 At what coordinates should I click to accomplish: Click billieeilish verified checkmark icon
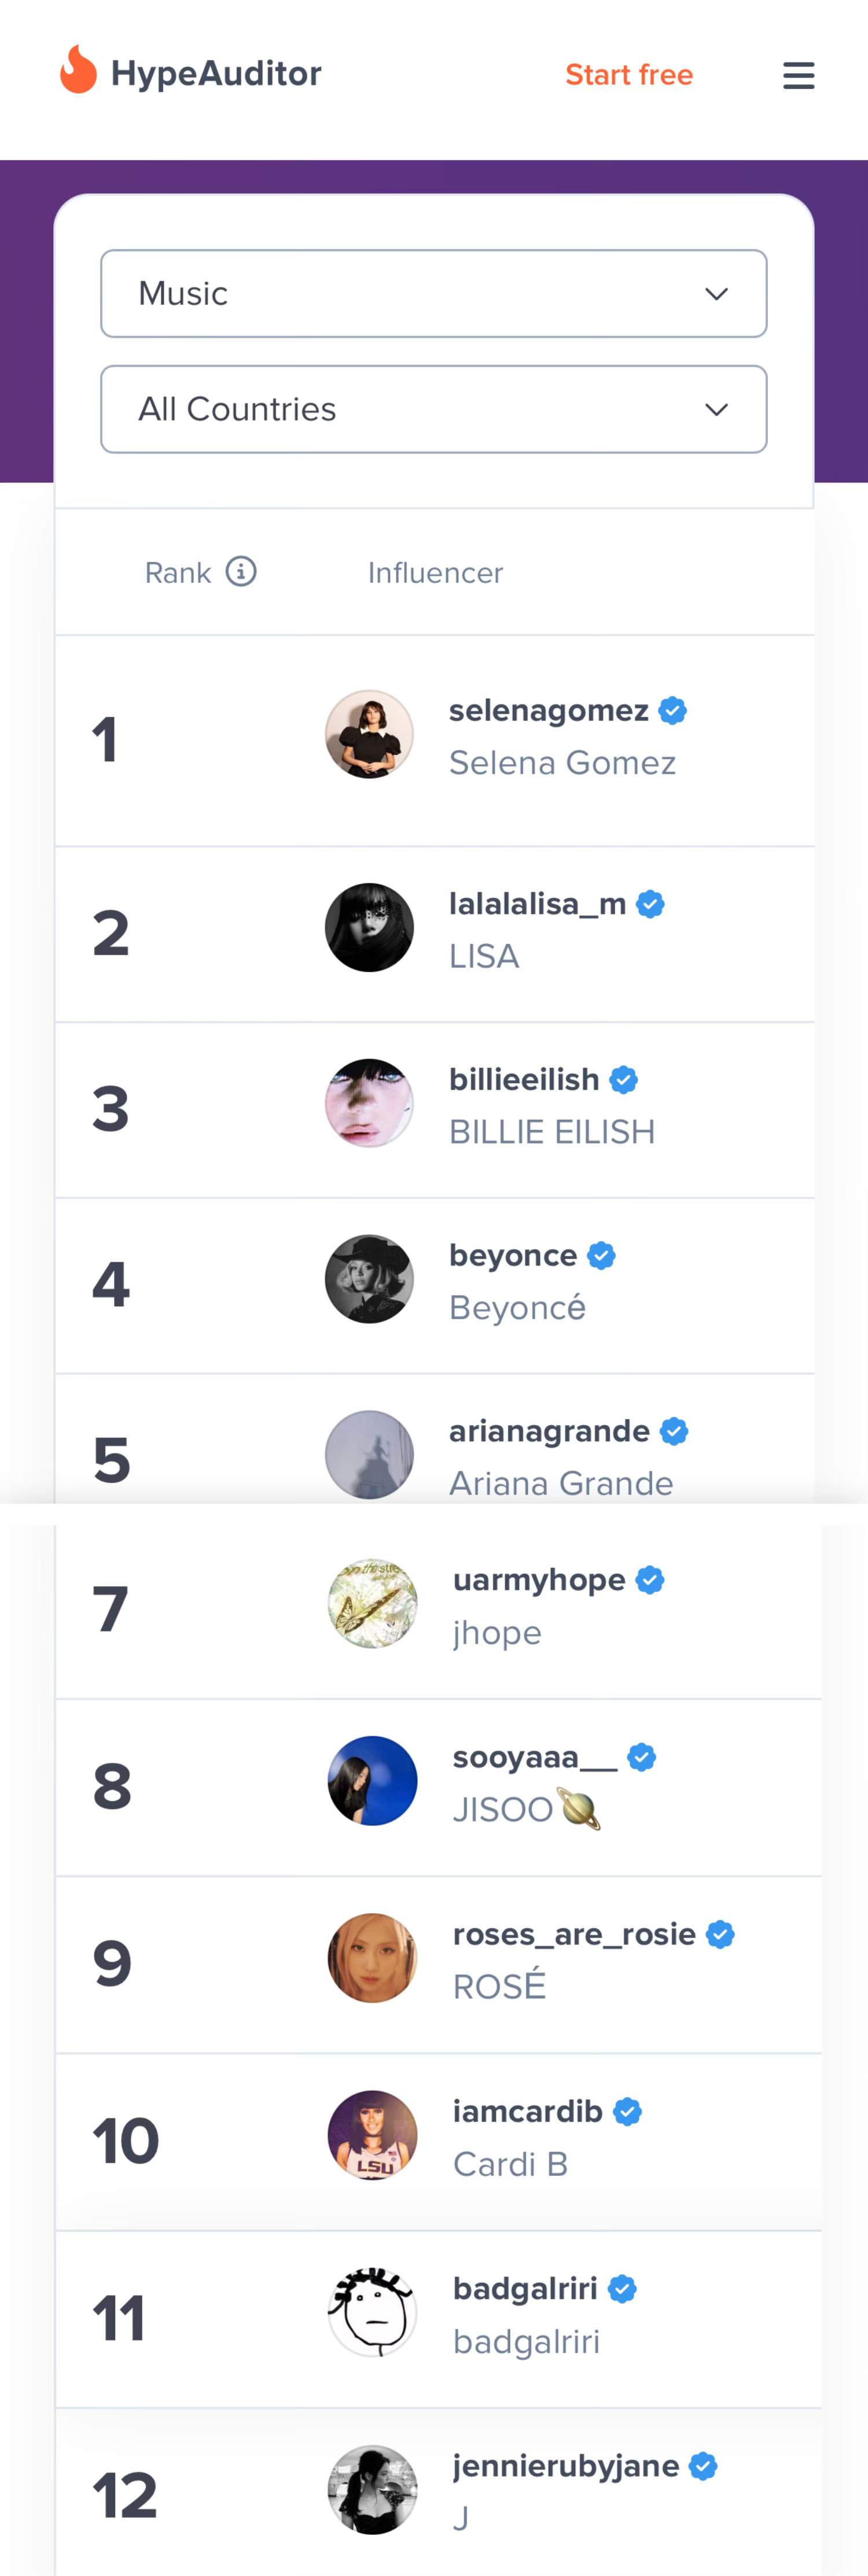[623, 1080]
